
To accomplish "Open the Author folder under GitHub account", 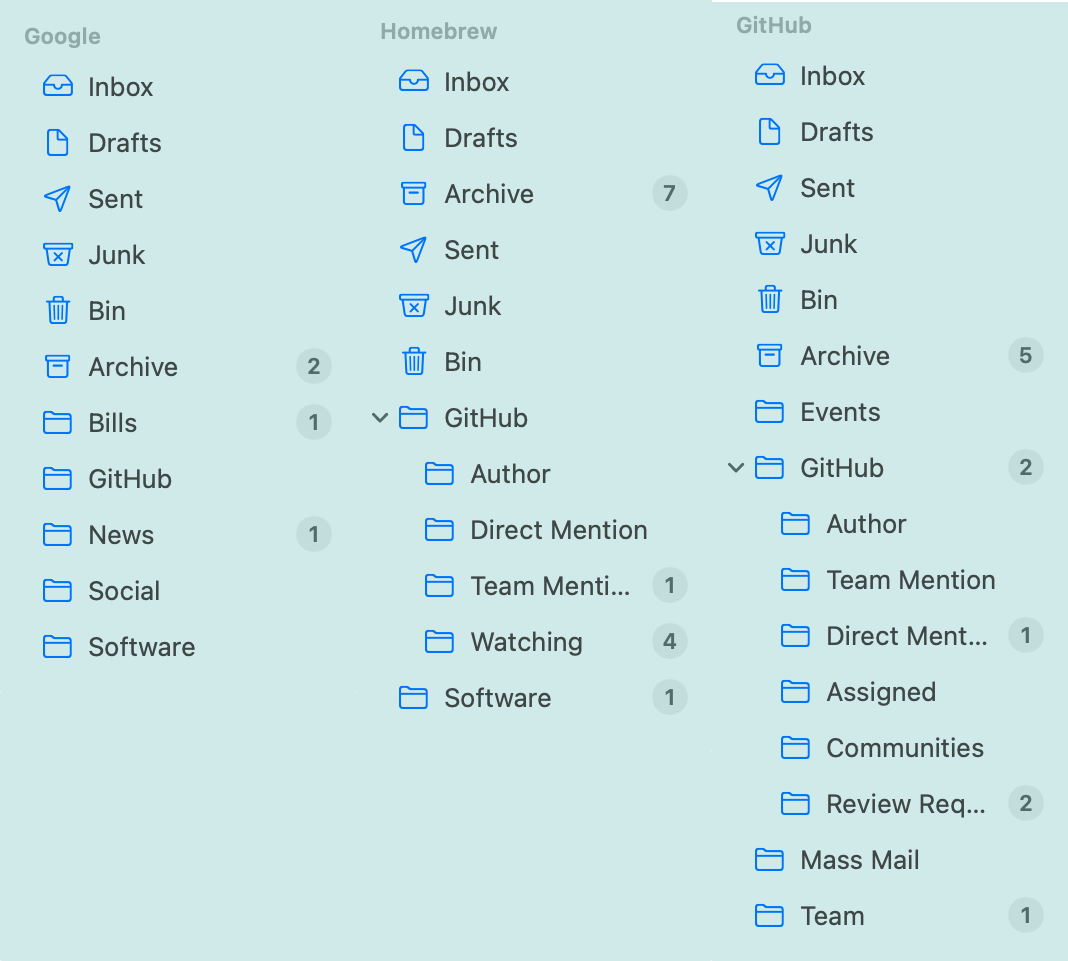I will coord(866,524).
